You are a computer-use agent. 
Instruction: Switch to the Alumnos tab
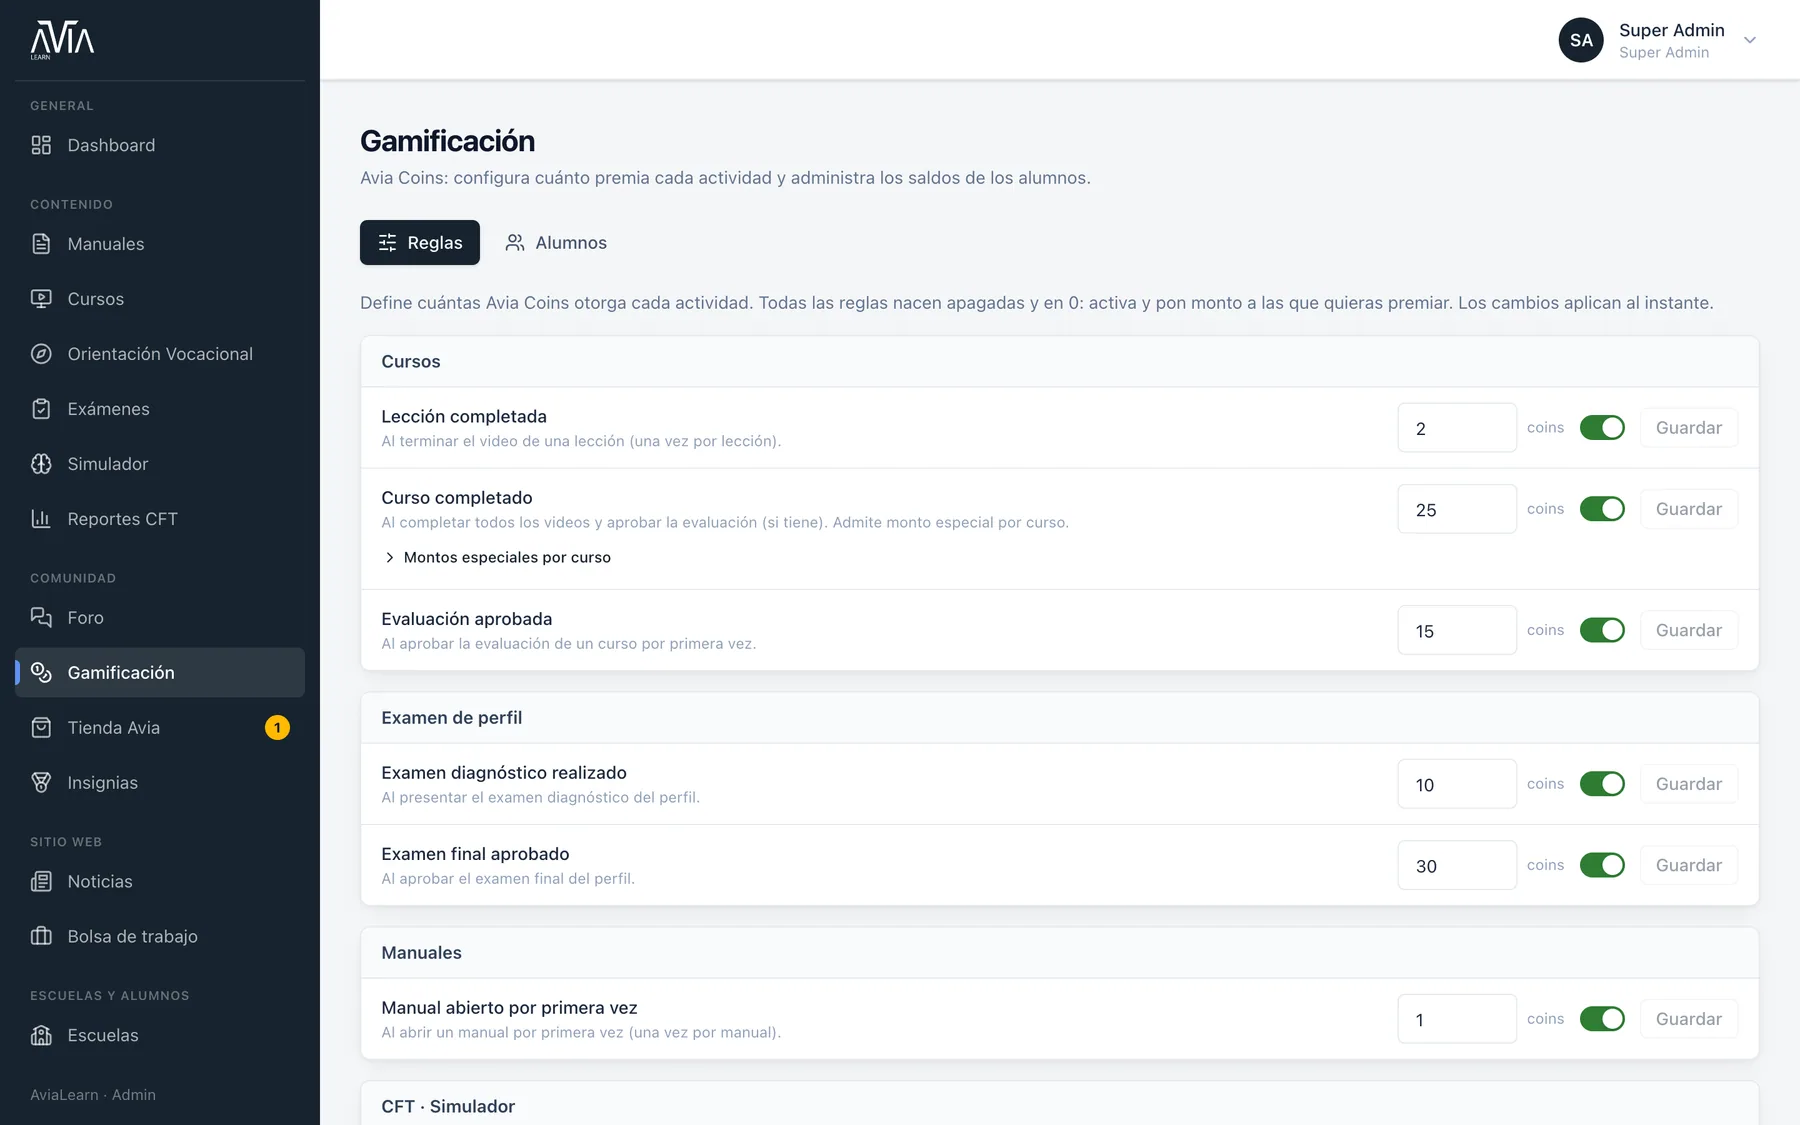pyautogui.click(x=556, y=243)
